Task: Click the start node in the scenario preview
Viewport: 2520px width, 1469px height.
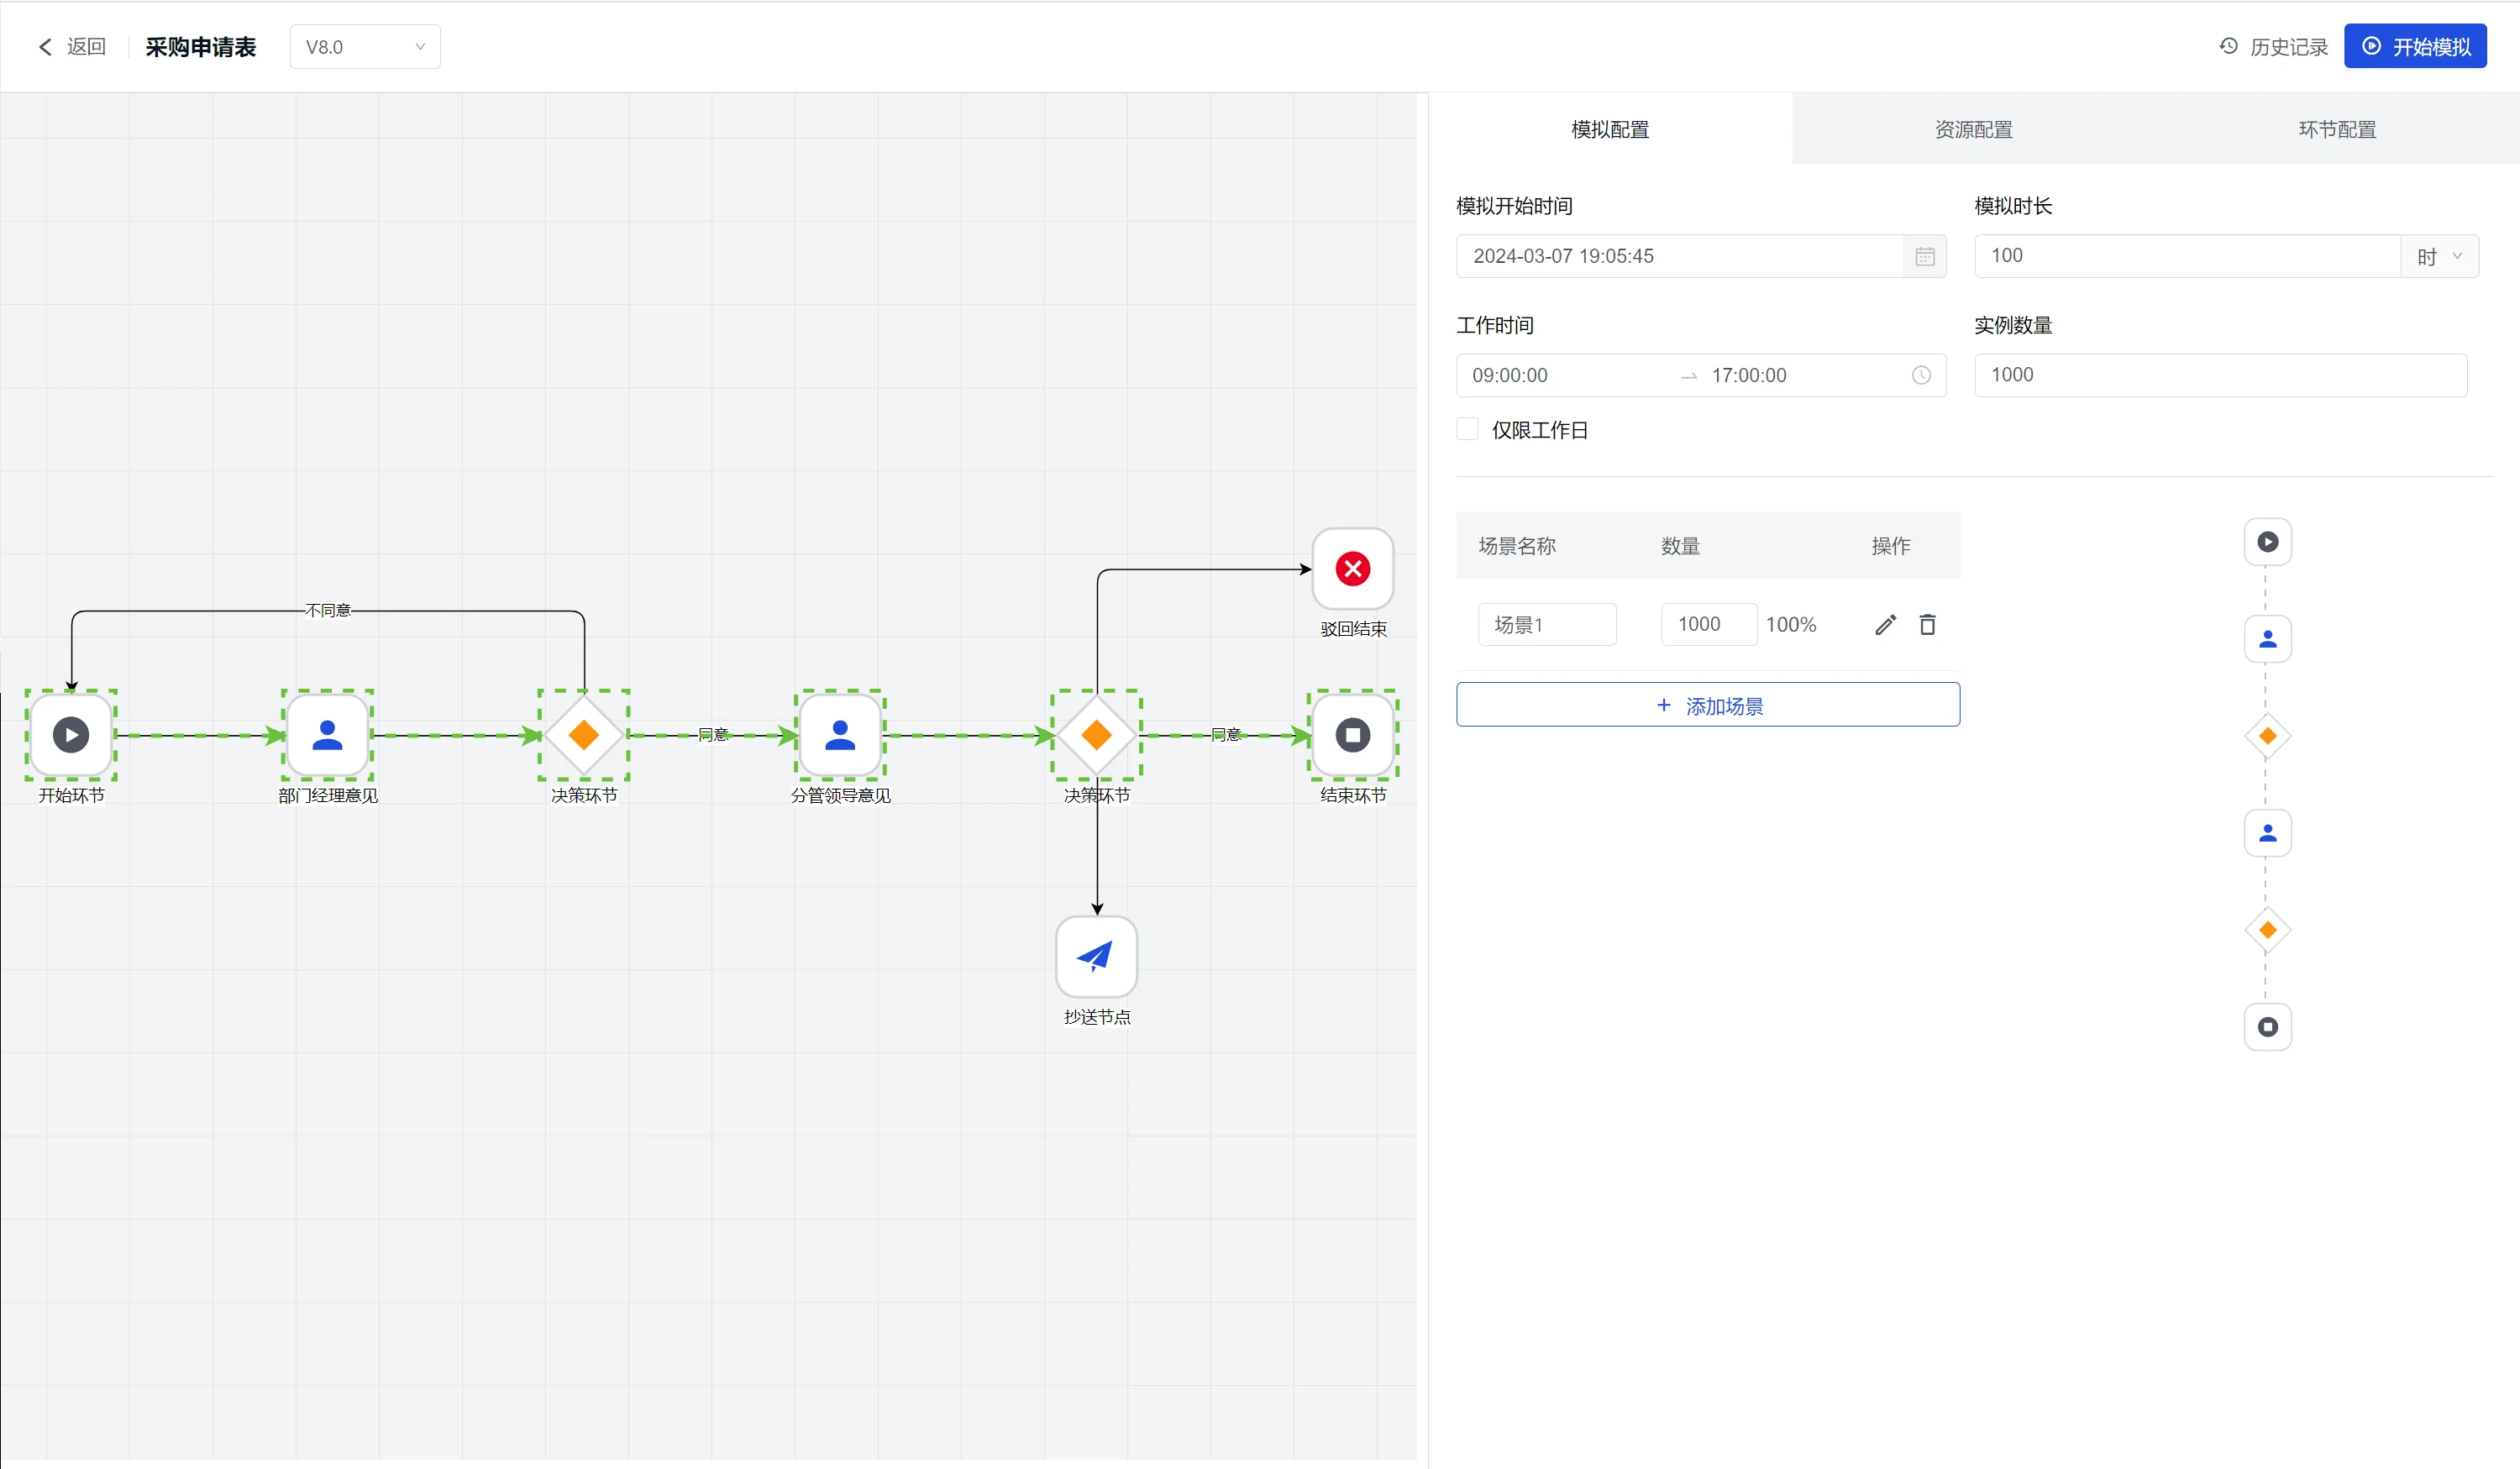Action: [2268, 542]
